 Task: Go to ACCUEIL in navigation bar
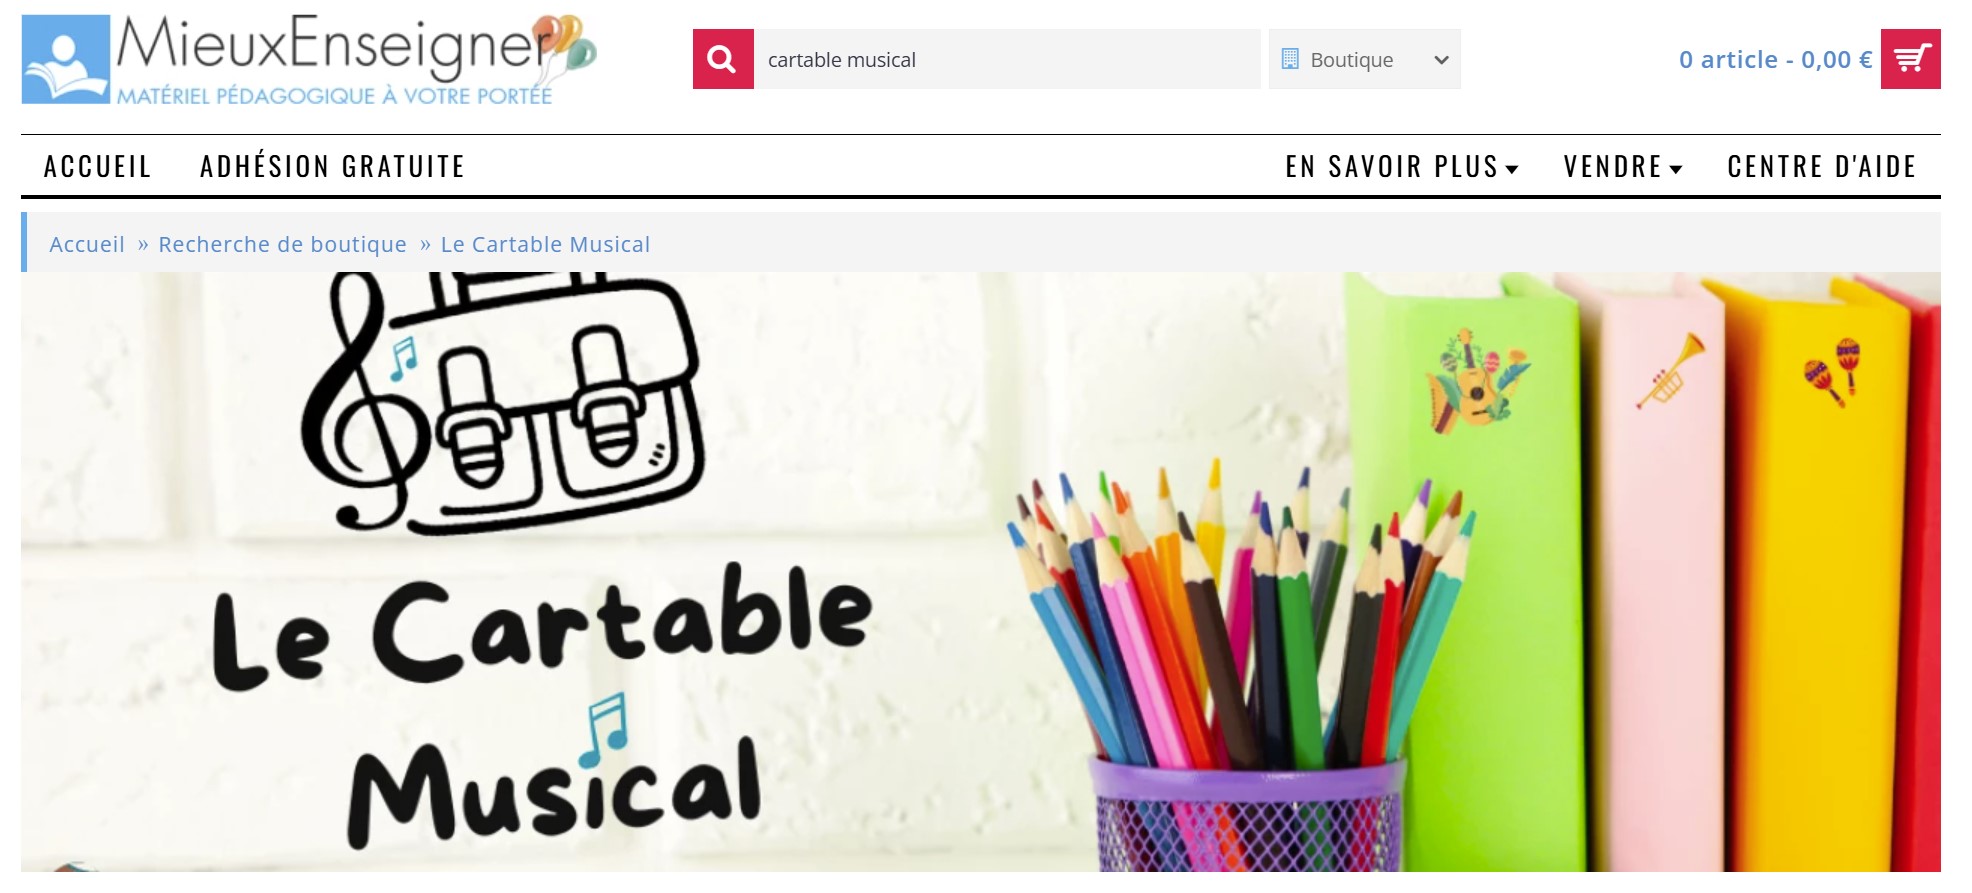(x=98, y=166)
